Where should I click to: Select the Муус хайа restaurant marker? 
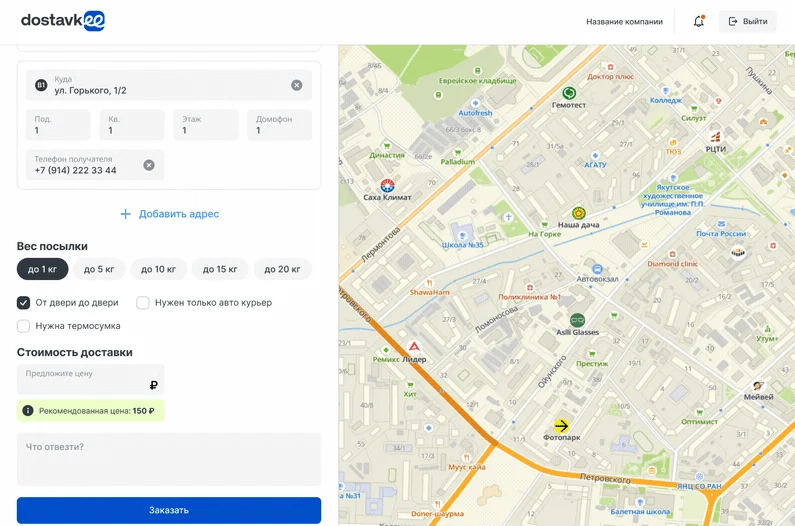466,458
